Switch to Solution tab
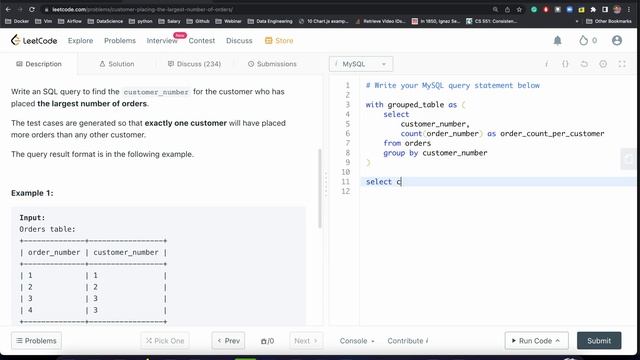This screenshot has height=360, width=640. pos(117,64)
